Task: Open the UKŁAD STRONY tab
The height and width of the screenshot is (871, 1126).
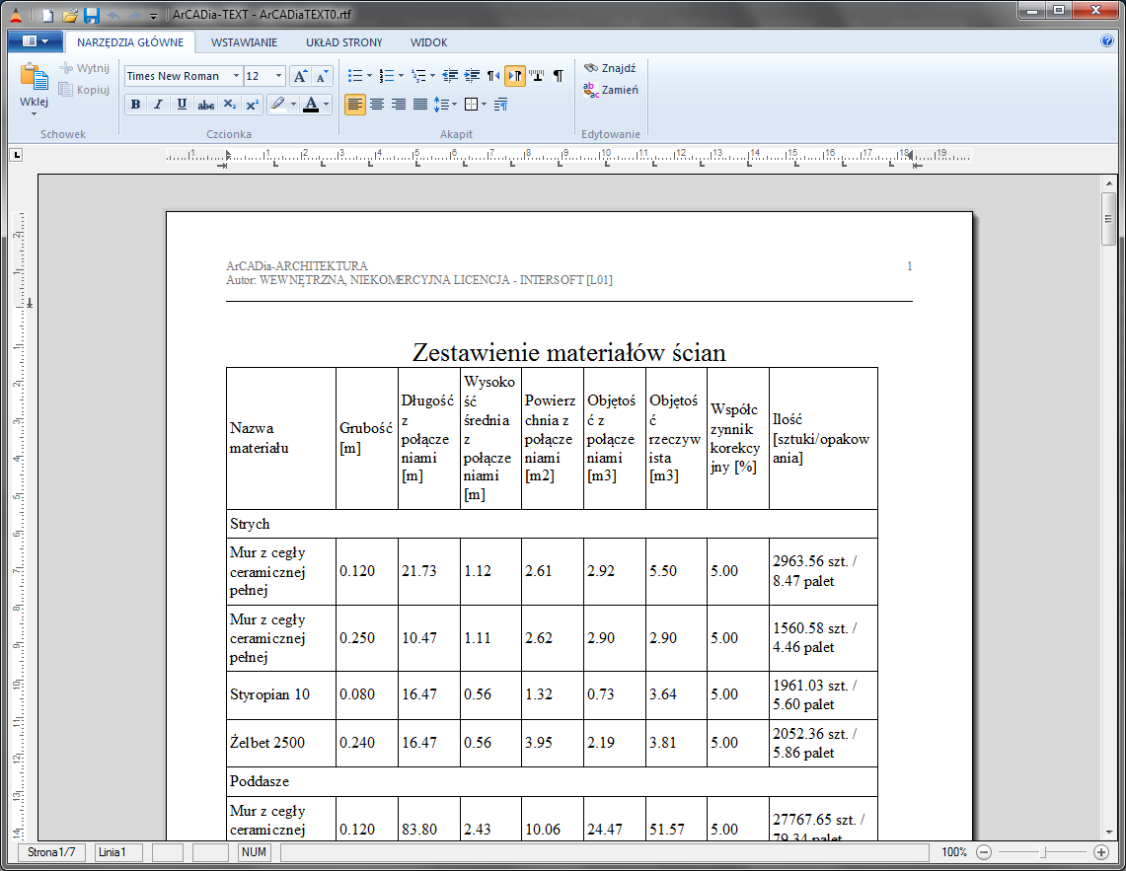Action: click(x=344, y=42)
